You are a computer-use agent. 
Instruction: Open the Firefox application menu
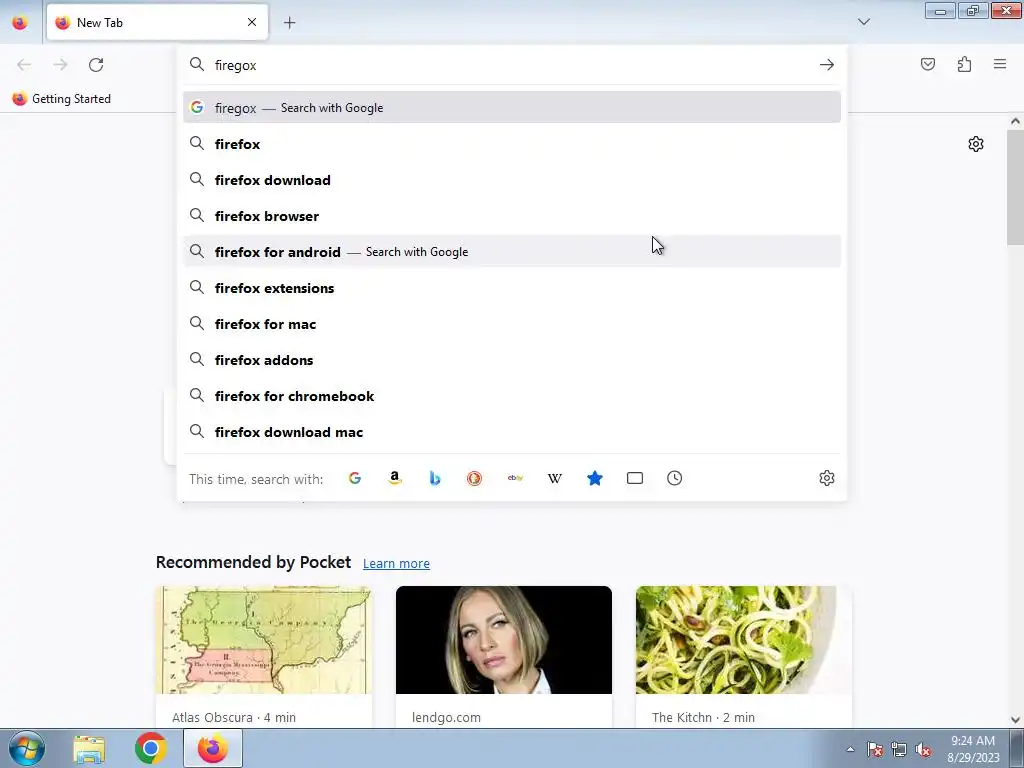[1000, 64]
